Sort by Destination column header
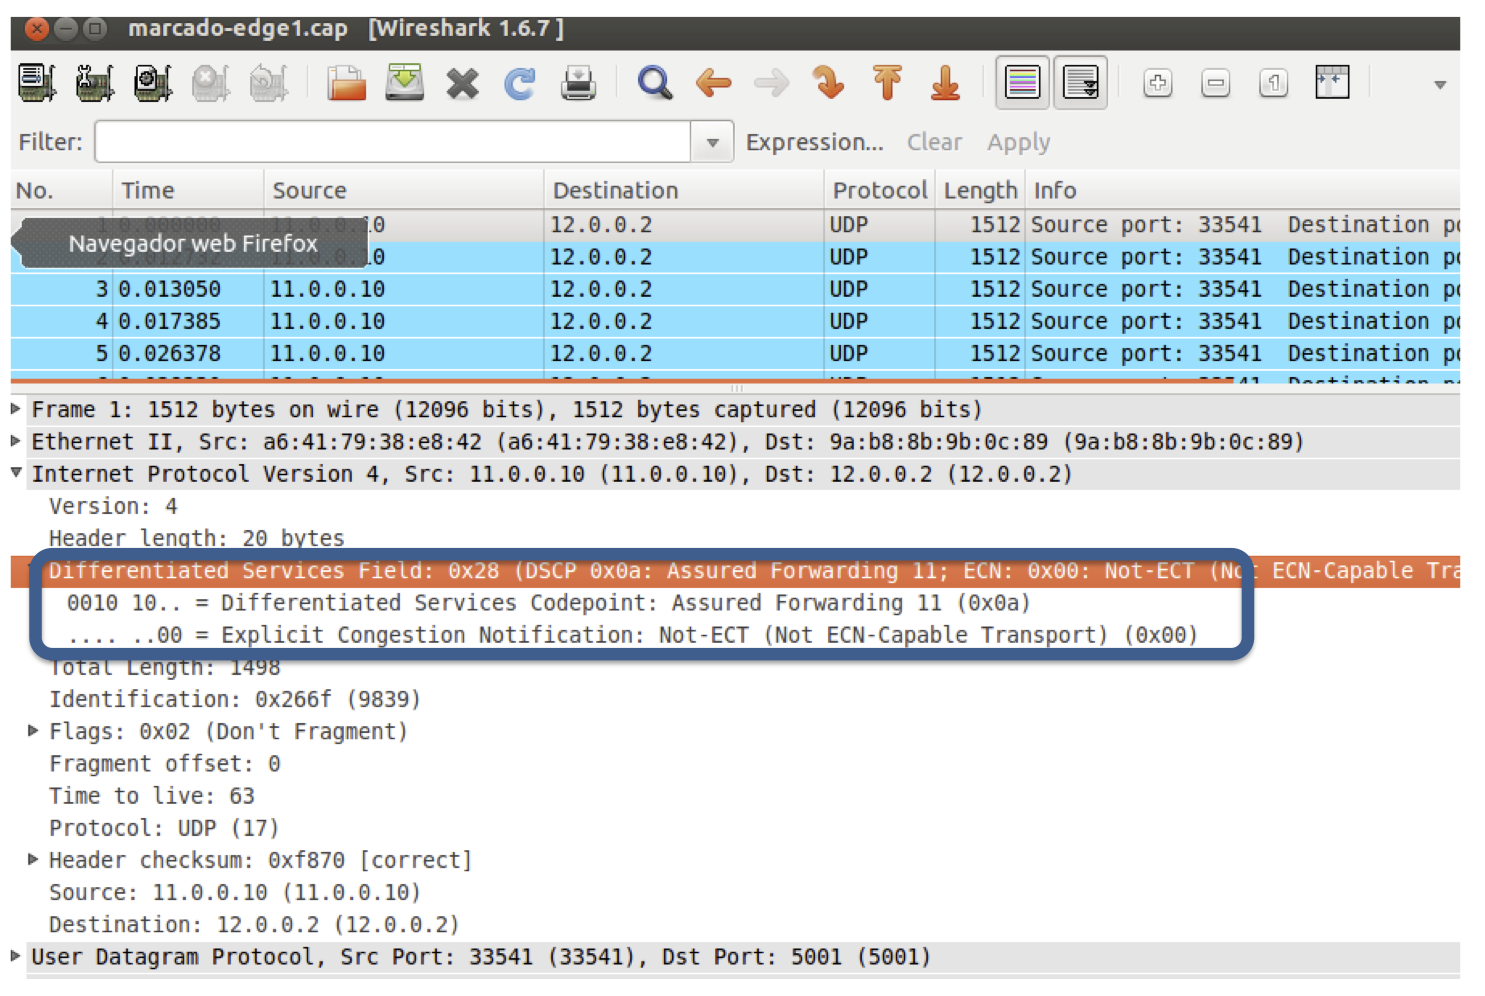Screen dimensions: 1485x996 684,190
